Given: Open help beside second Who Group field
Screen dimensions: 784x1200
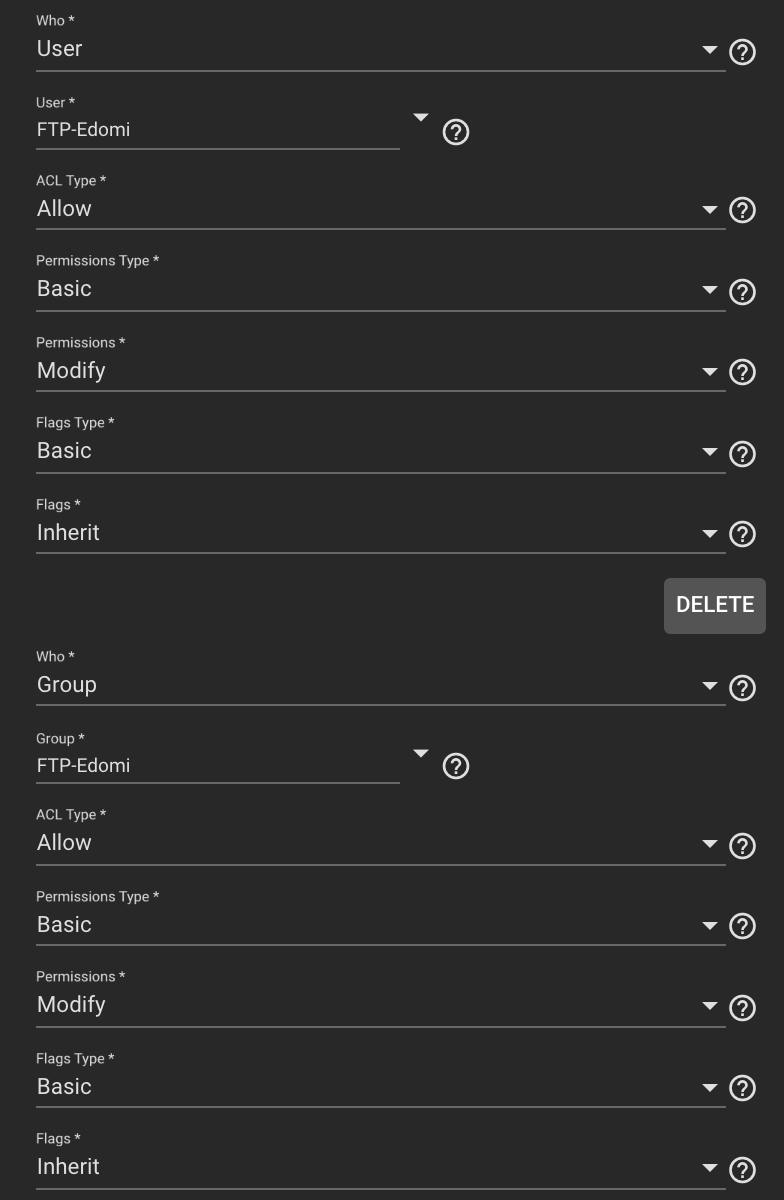Looking at the screenshot, I should point(742,688).
